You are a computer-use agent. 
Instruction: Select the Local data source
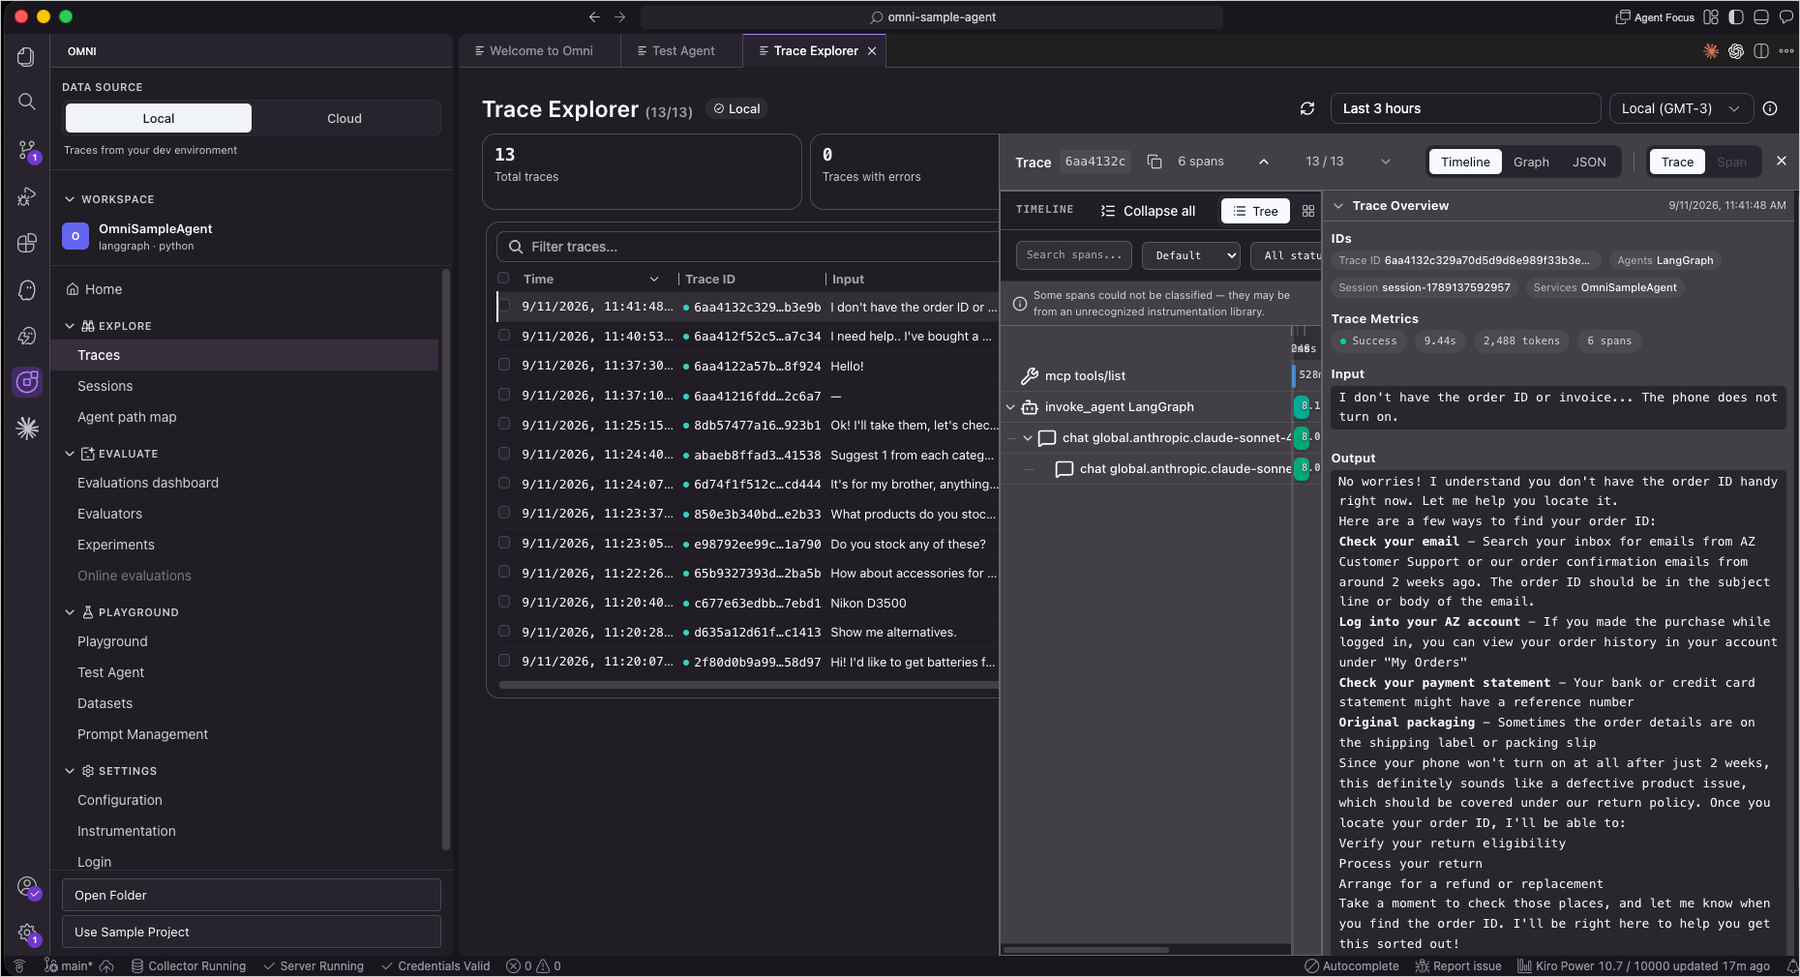(x=158, y=118)
